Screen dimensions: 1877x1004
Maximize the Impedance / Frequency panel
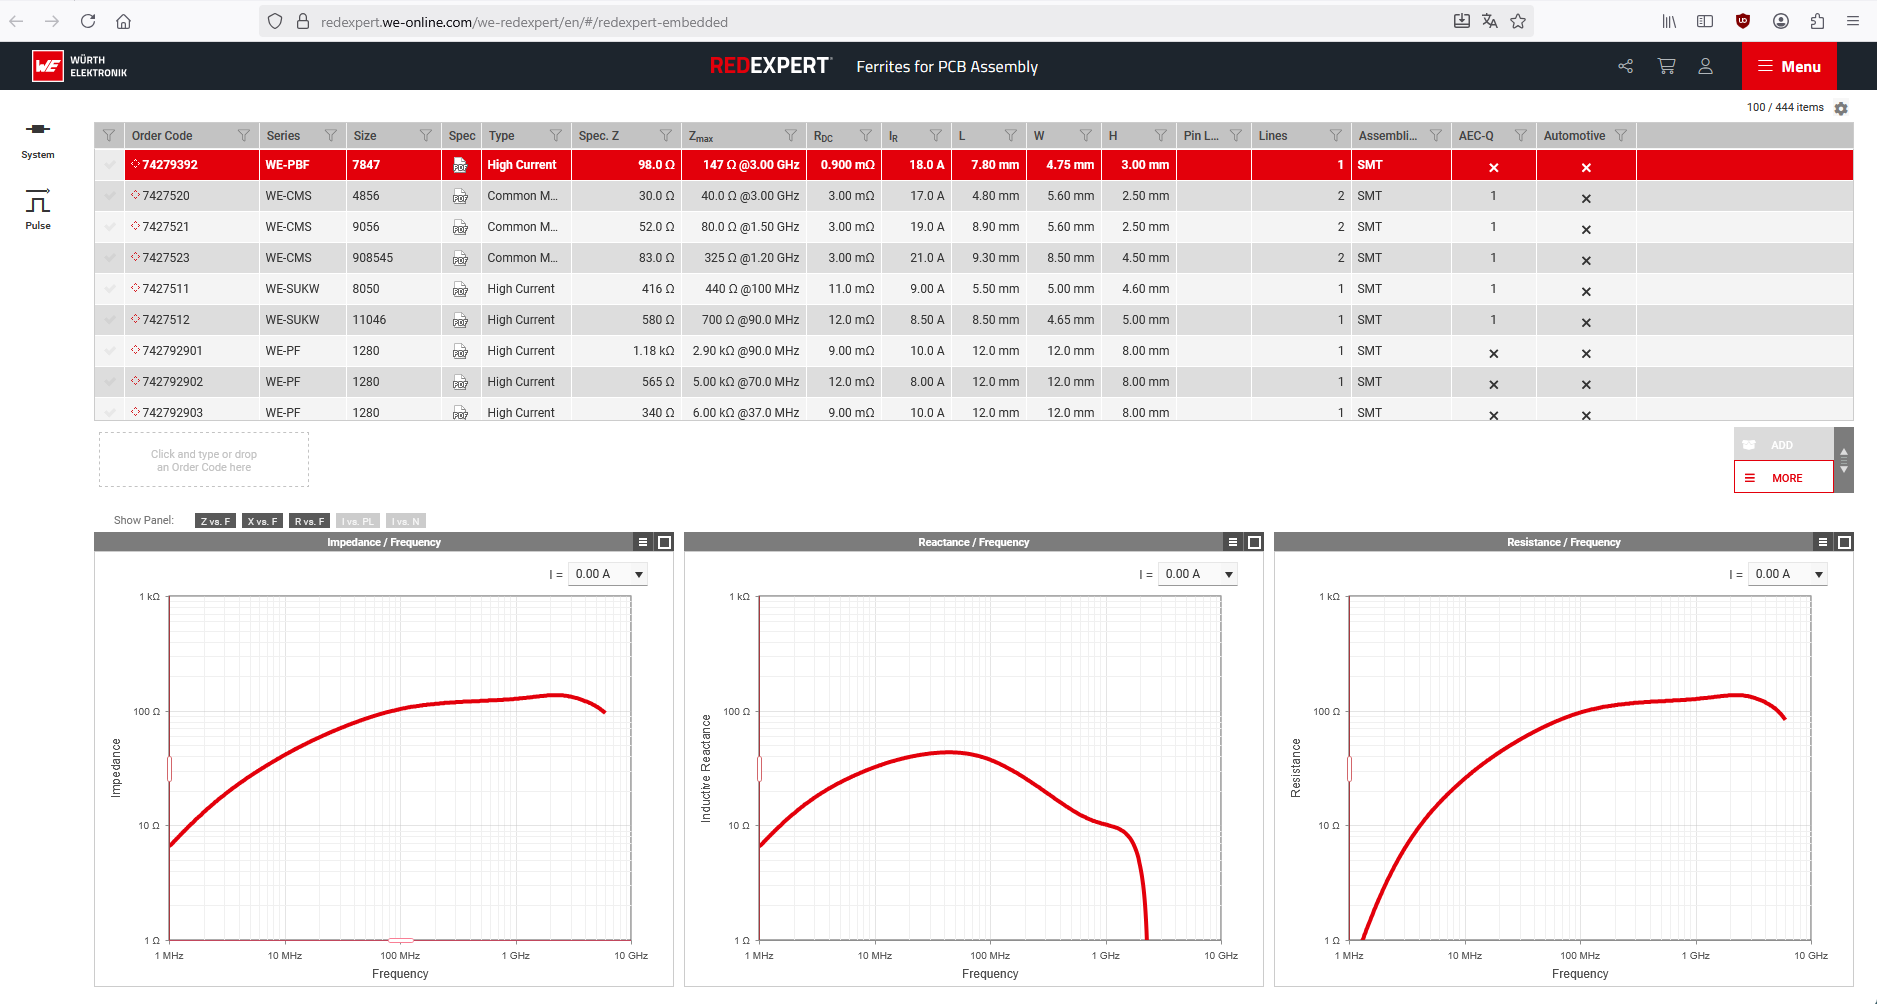point(664,542)
